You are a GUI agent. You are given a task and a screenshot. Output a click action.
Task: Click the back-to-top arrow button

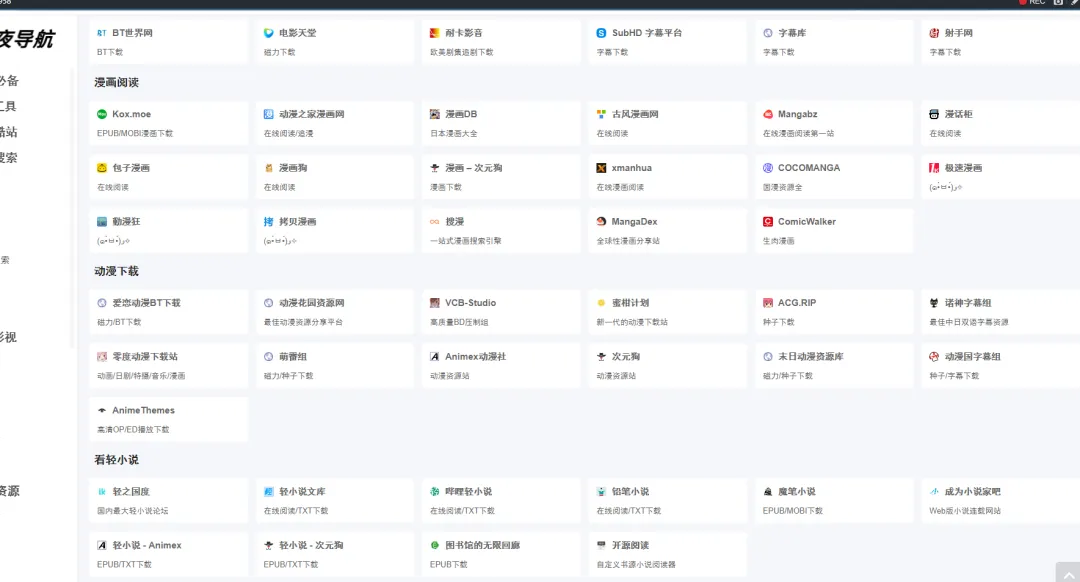[1068, 573]
